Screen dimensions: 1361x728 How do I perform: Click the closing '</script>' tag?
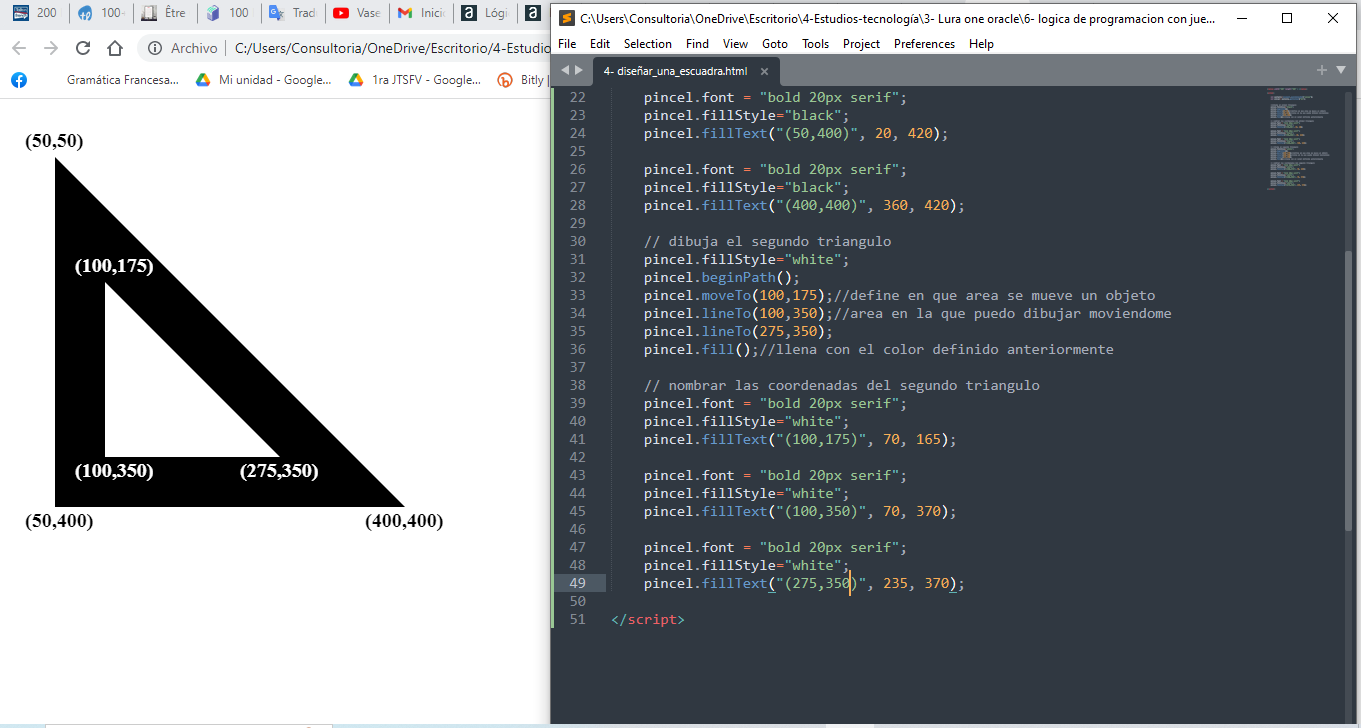[648, 619]
